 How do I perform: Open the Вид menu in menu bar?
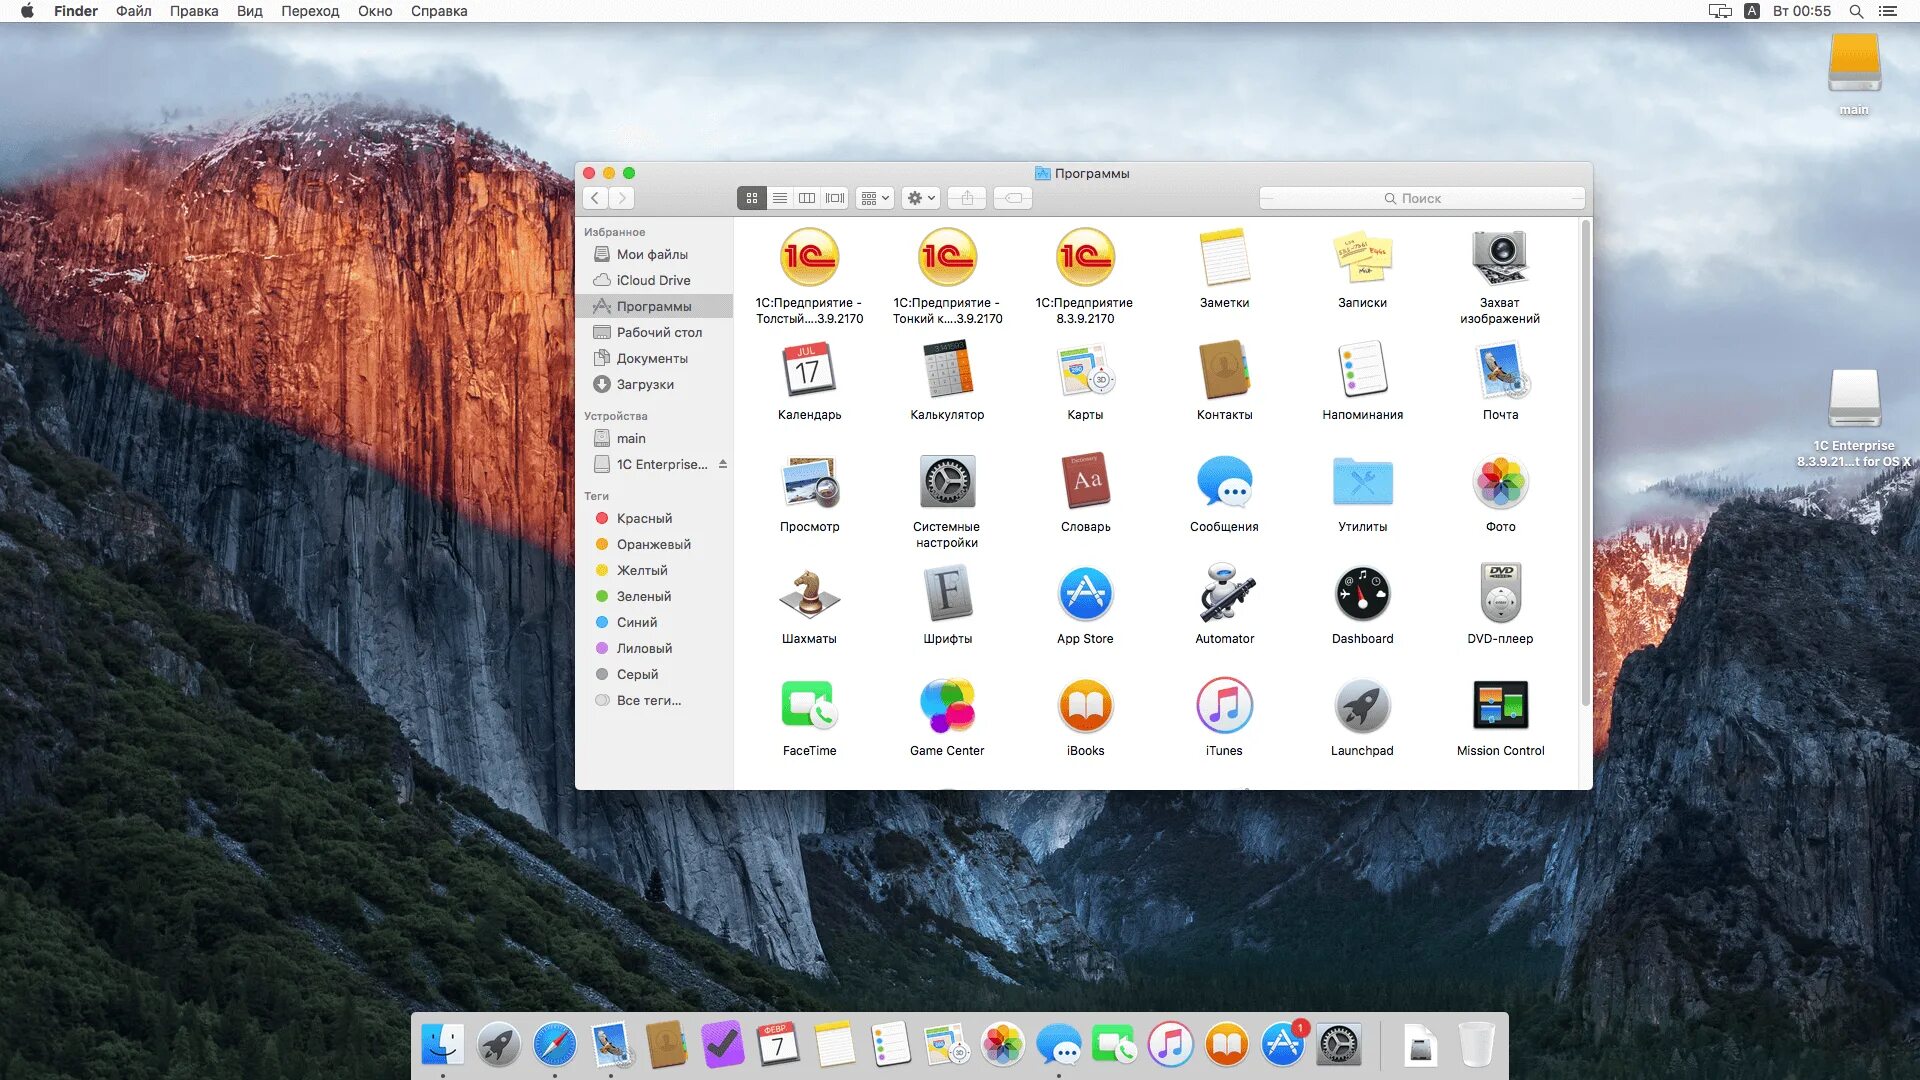(249, 11)
